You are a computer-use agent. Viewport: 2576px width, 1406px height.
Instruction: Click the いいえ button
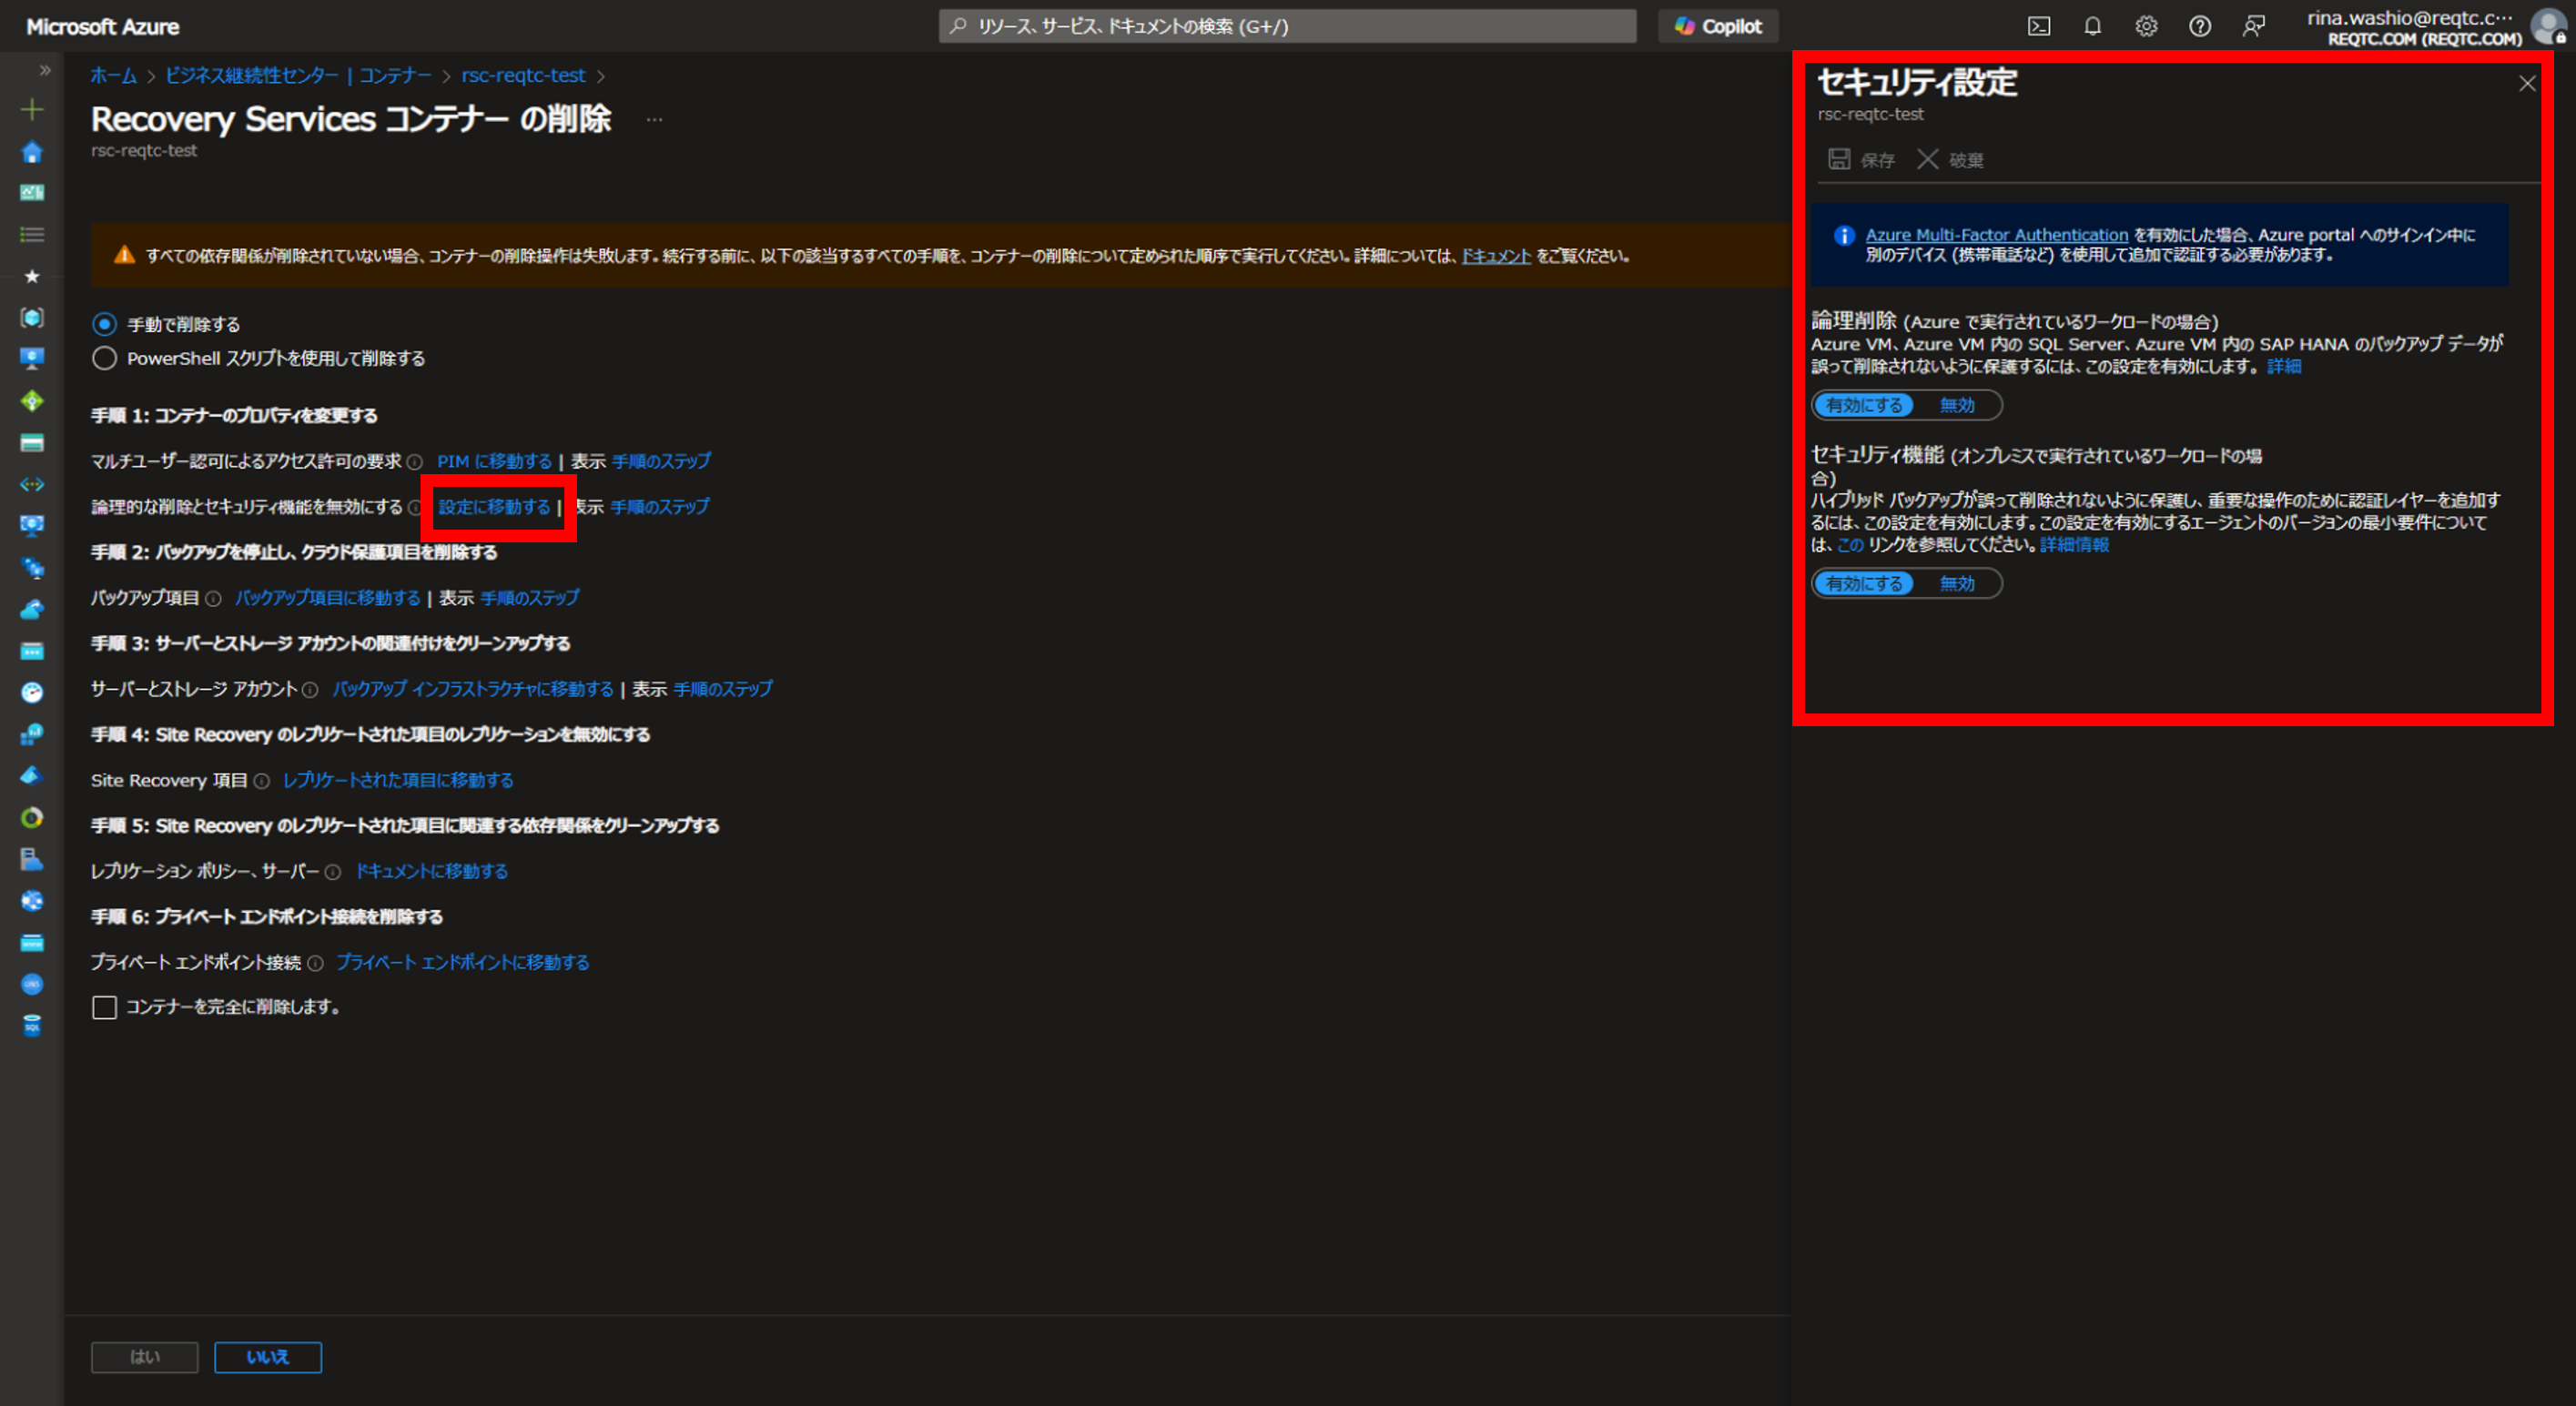[x=268, y=1357]
